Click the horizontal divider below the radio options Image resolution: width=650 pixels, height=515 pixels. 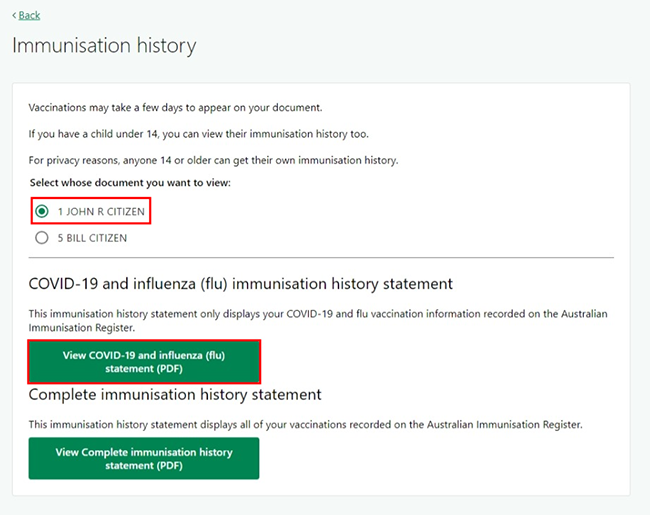(320, 258)
